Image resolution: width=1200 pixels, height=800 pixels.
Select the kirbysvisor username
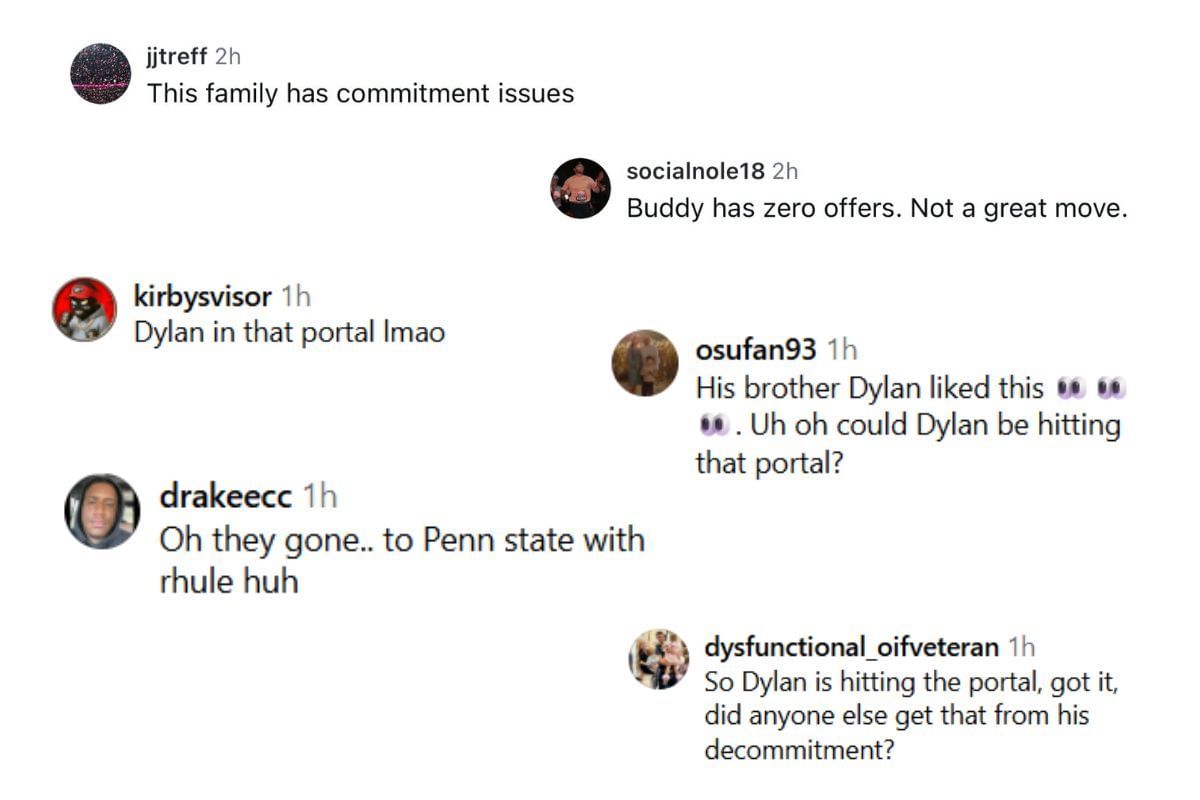point(202,296)
